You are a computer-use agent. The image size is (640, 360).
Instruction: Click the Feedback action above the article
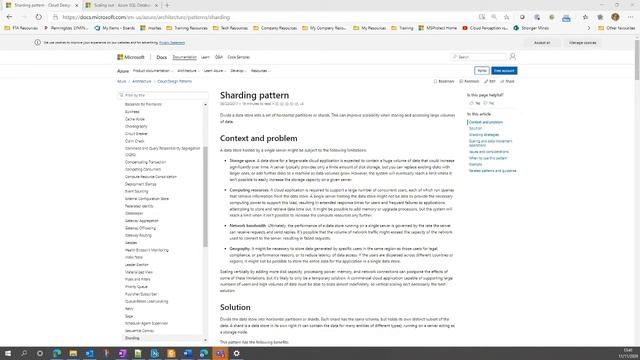click(x=469, y=81)
